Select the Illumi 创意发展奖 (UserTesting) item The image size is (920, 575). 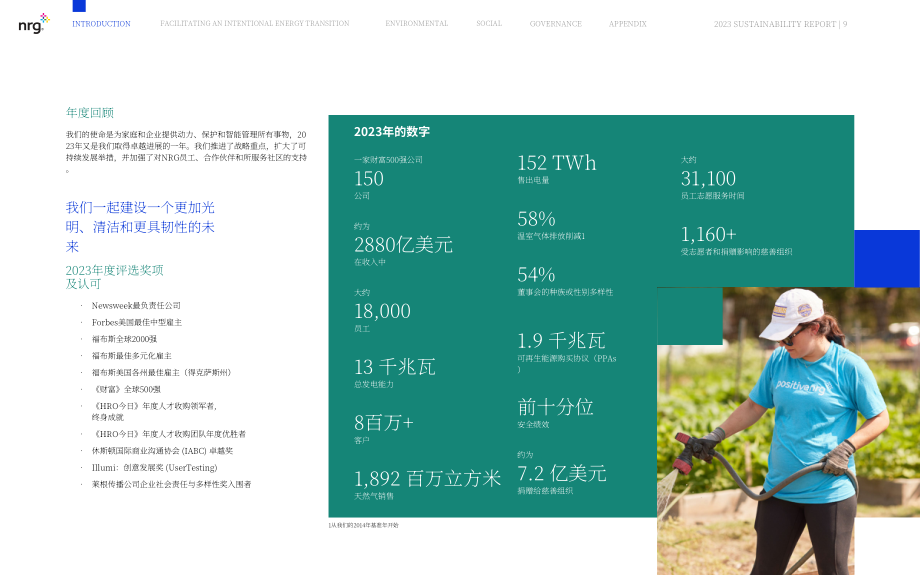point(154,468)
